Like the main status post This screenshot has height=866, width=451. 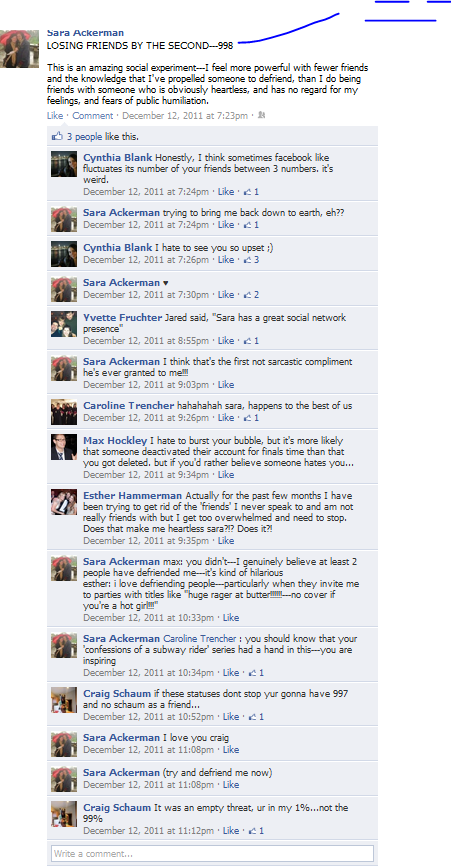pyautogui.click(x=55, y=115)
